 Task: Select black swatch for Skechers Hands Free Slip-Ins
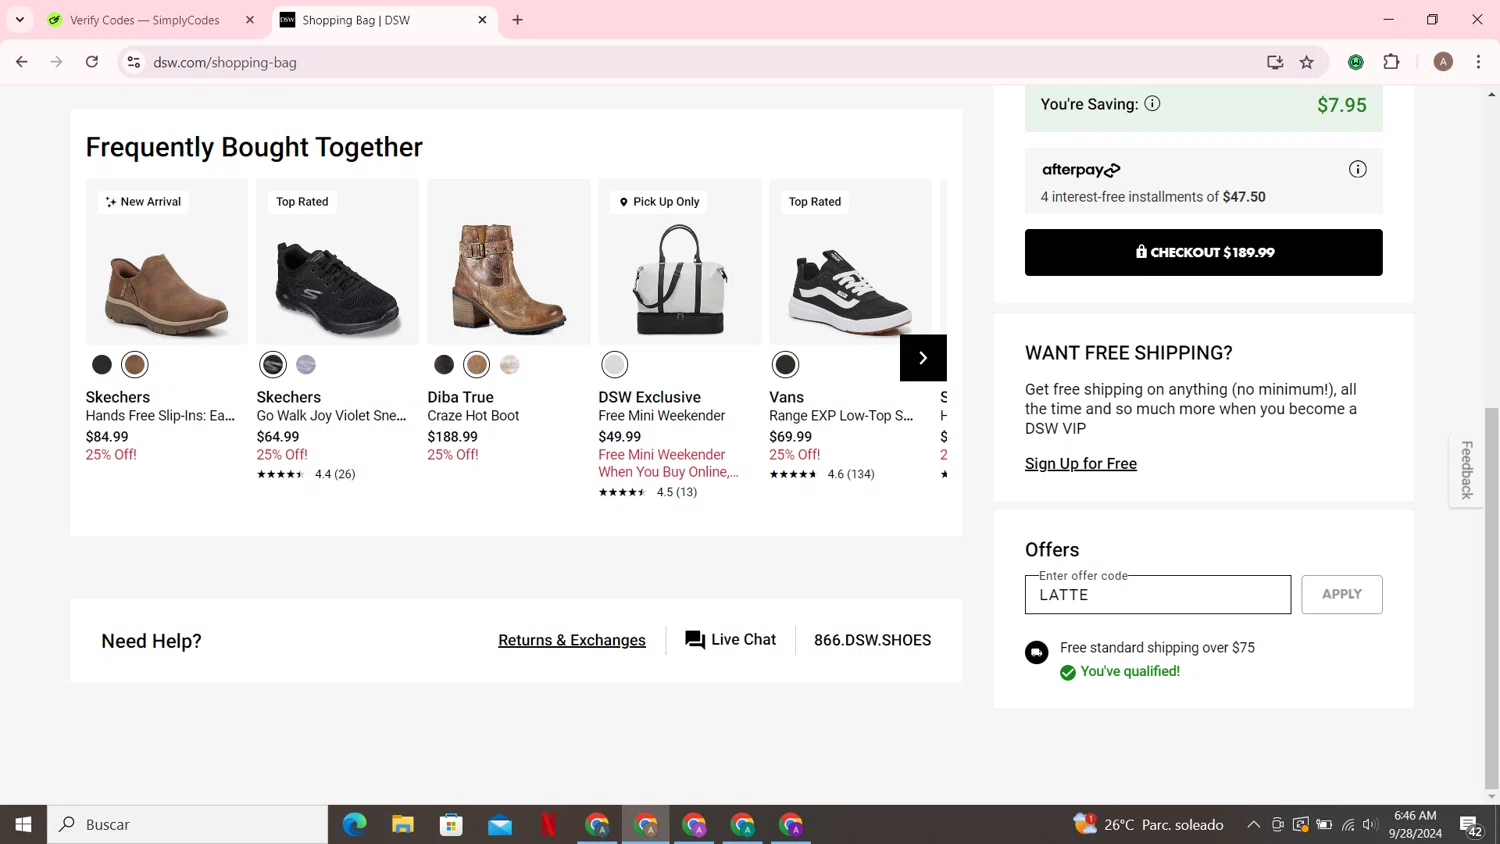click(x=102, y=365)
